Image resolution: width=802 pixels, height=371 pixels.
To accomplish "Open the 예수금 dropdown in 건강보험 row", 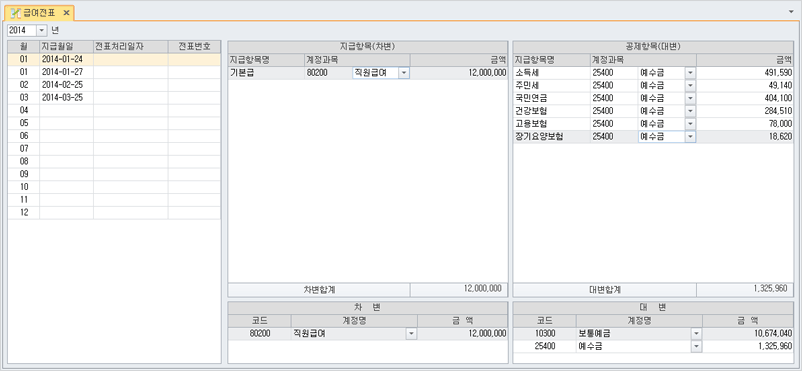I will (x=690, y=111).
